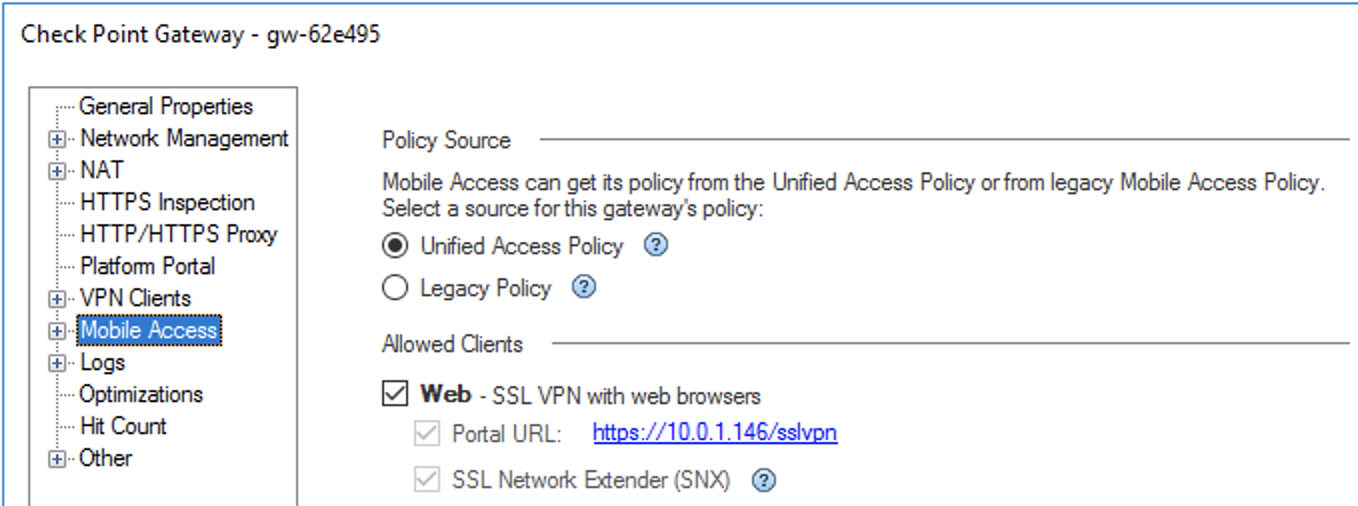Expand the Mobile Access tree node

57,331
